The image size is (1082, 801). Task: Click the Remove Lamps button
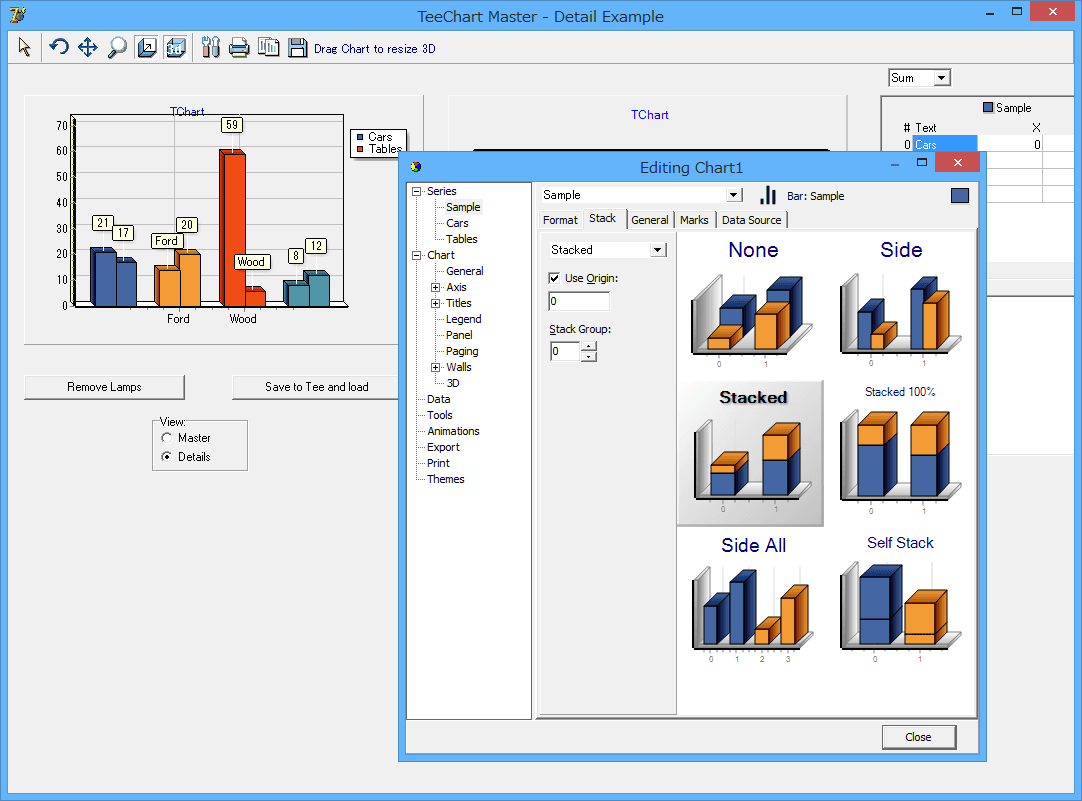click(x=104, y=387)
